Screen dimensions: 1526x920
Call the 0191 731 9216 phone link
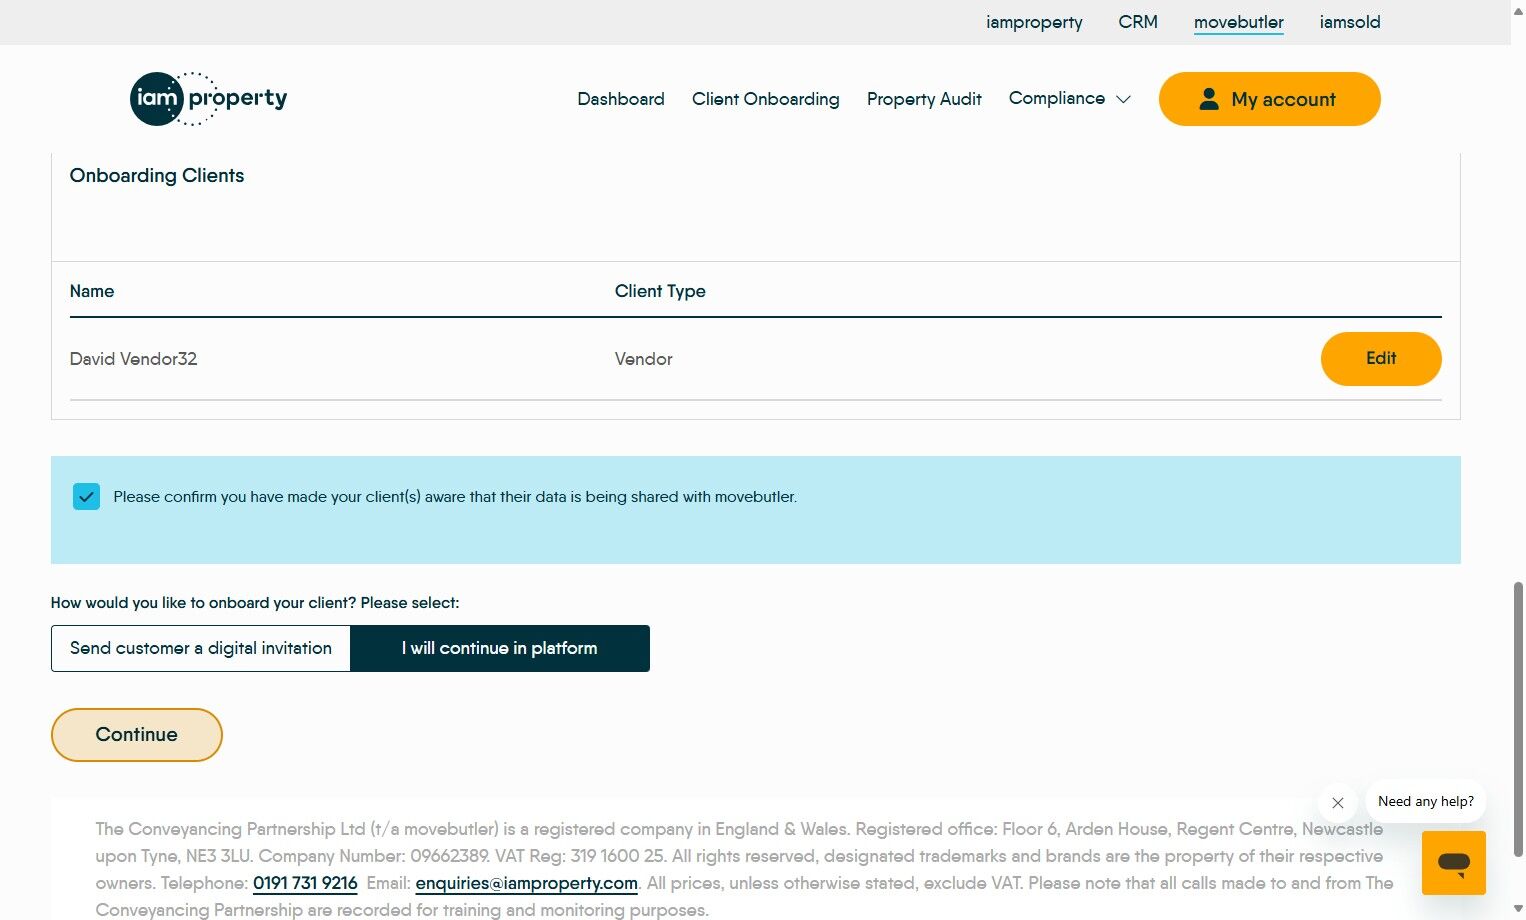305,883
